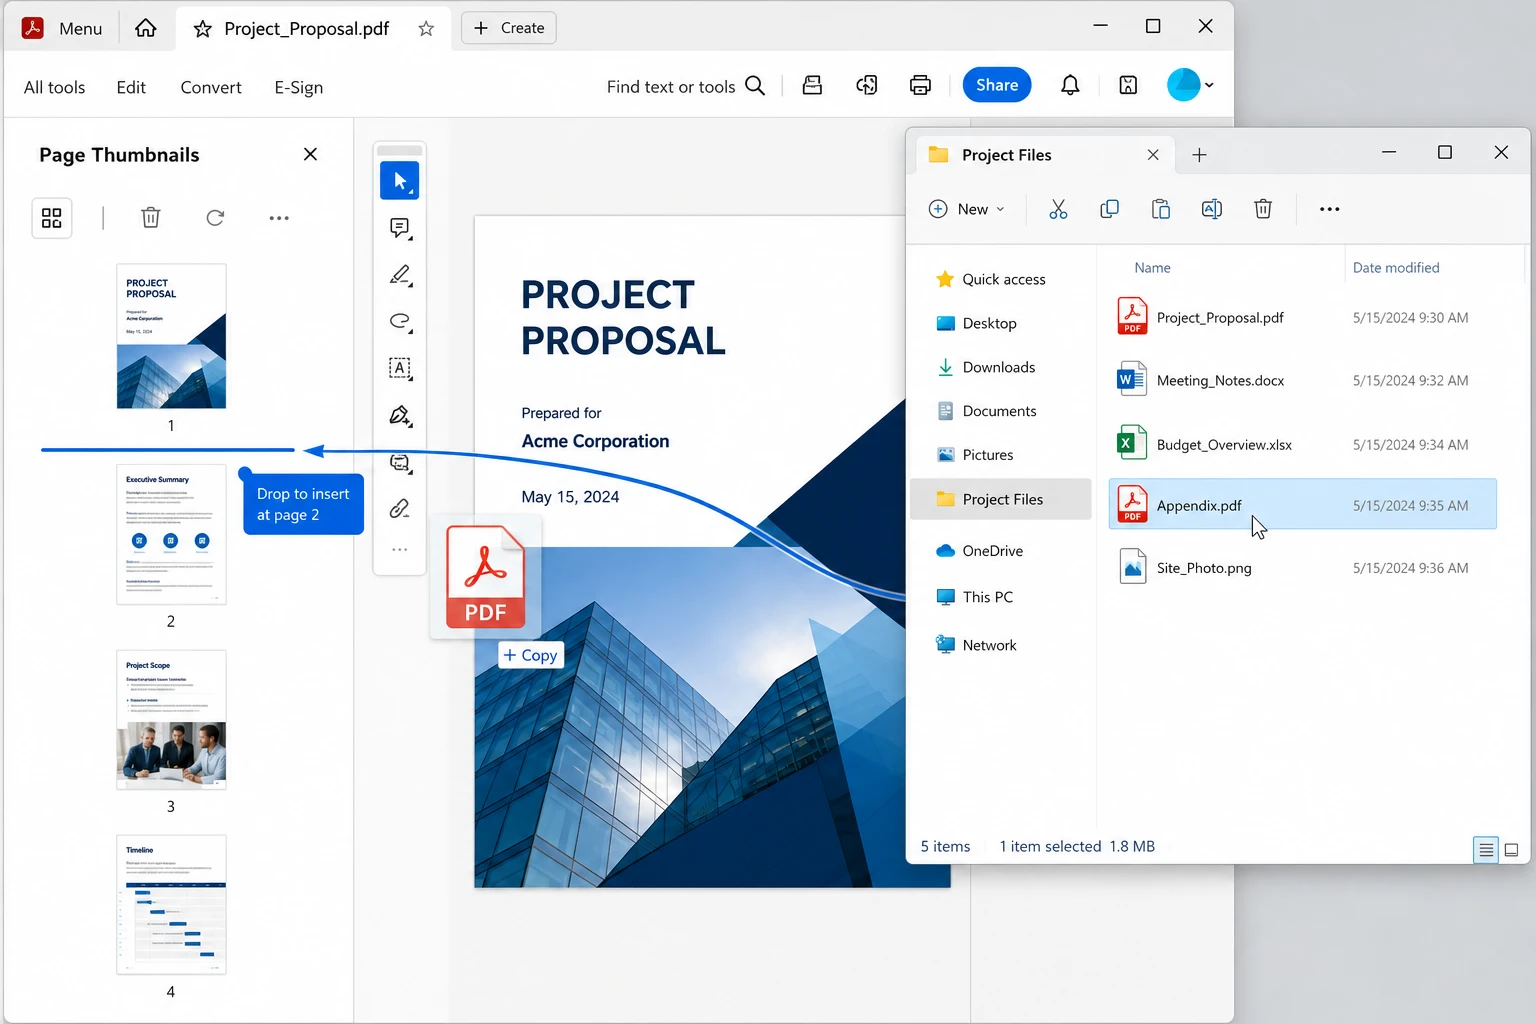Image resolution: width=1536 pixels, height=1024 pixels.
Task: Open the E-Sign tab
Action: tap(299, 87)
